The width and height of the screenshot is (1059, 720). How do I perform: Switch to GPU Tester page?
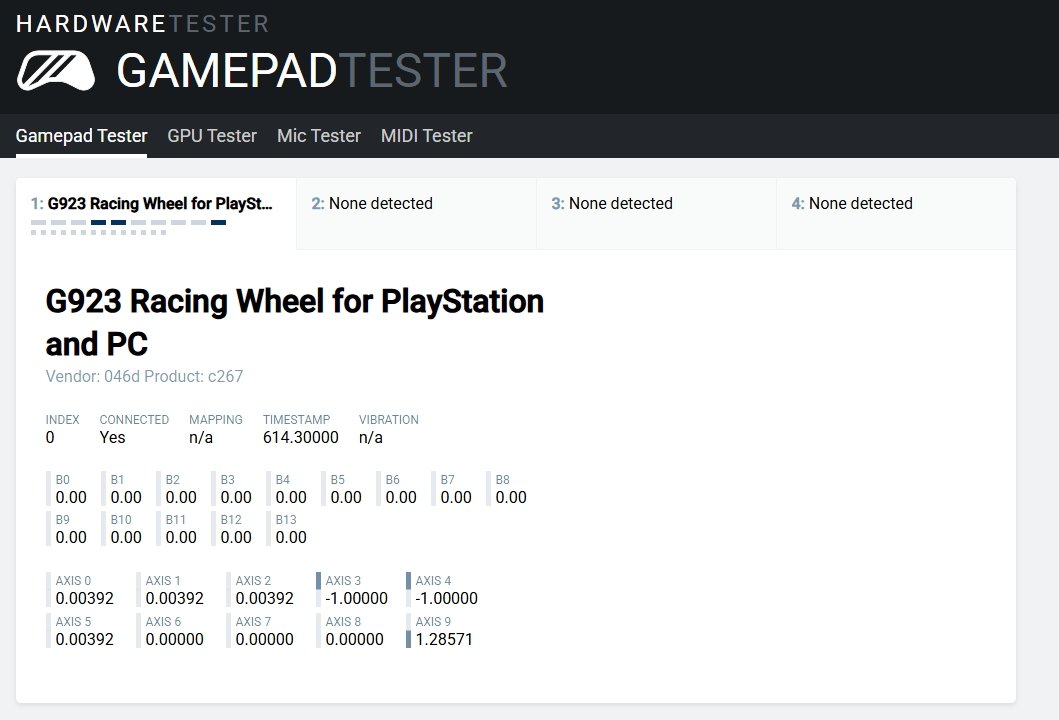(212, 136)
